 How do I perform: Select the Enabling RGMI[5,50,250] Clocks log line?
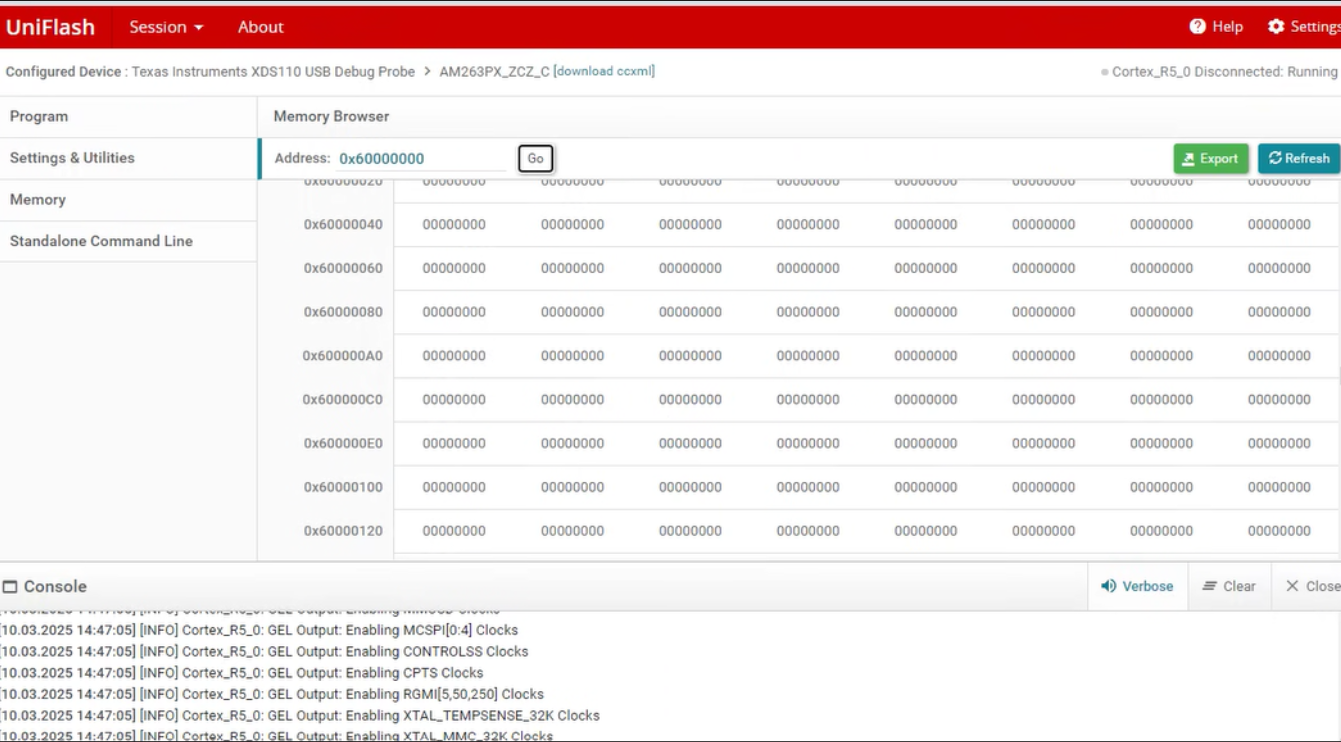272,694
